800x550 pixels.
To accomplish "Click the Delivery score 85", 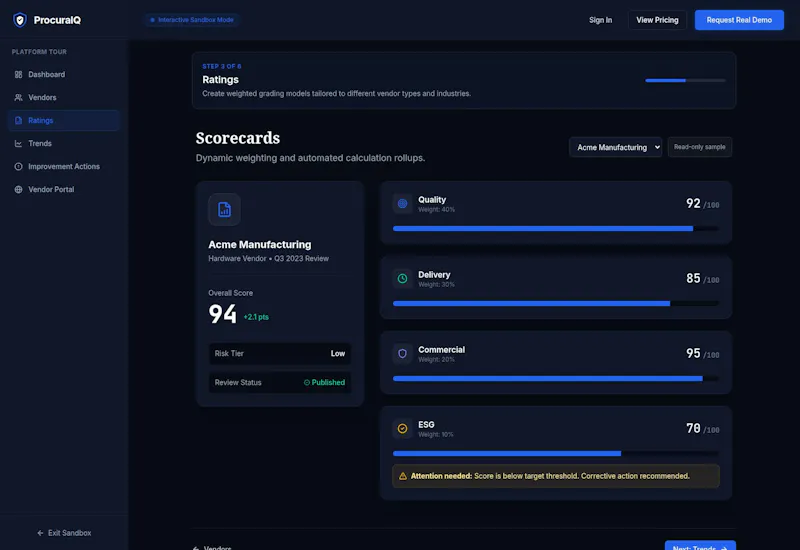I will [x=693, y=279].
